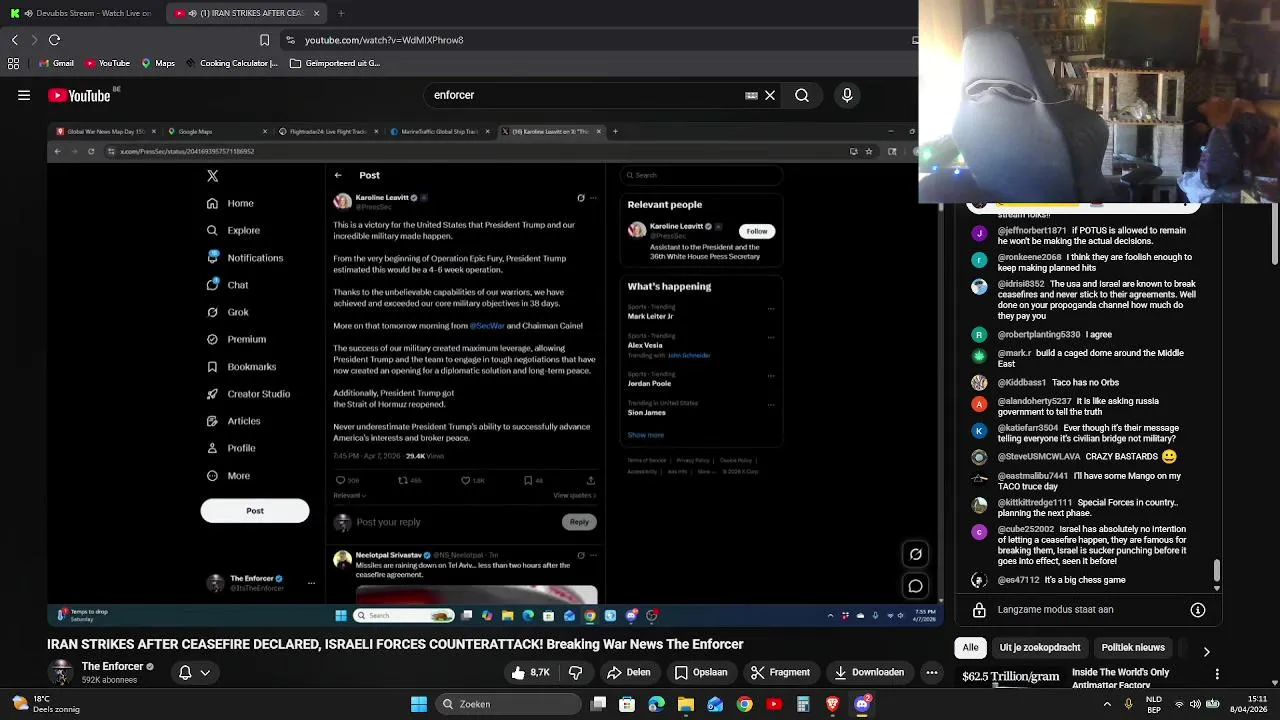Open the Windows Start menu
Image resolution: width=1280 pixels, height=720 pixels.
[419, 704]
